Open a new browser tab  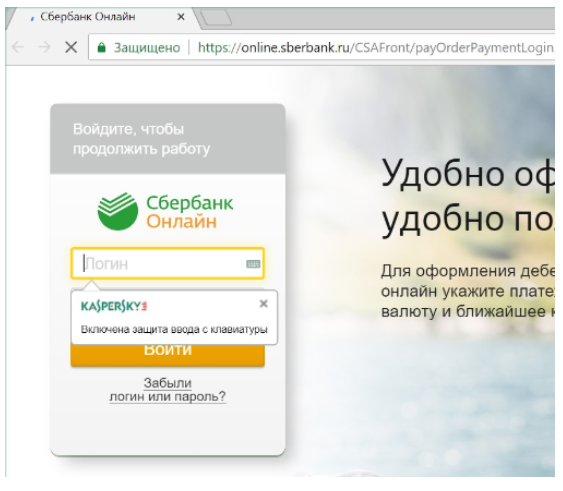click(x=215, y=17)
